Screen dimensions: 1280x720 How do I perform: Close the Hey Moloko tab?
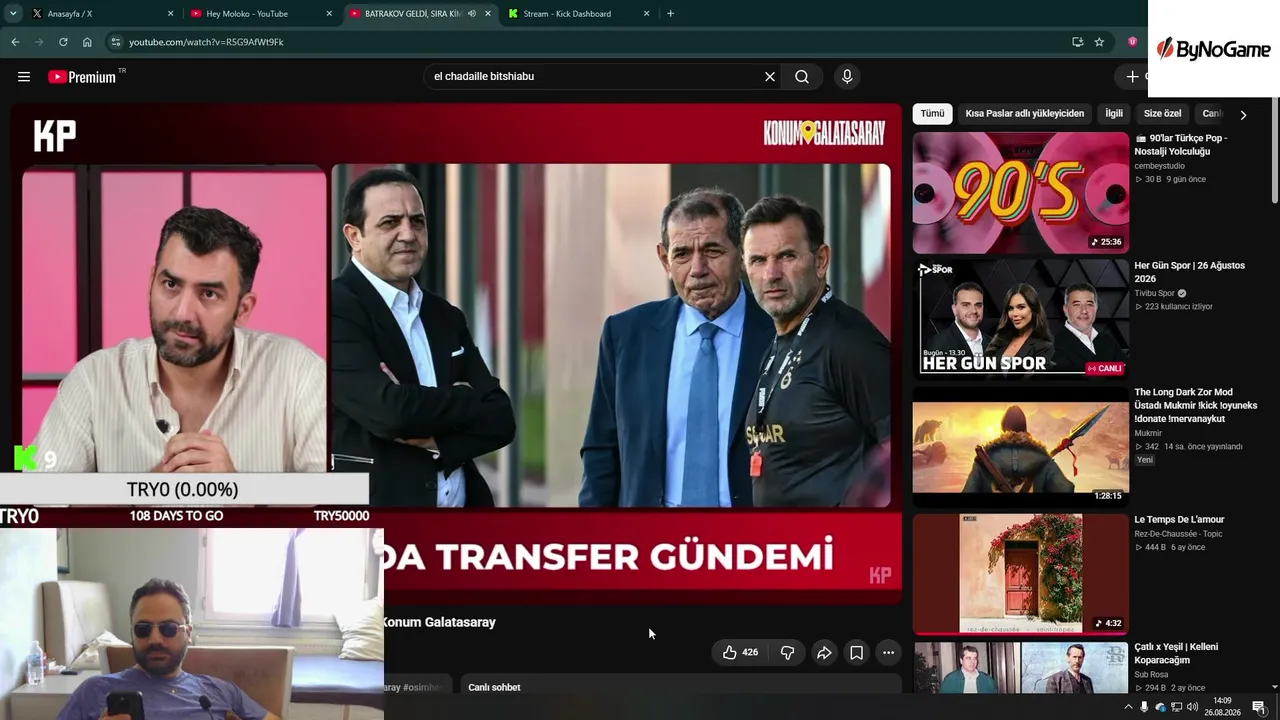pyautogui.click(x=330, y=14)
